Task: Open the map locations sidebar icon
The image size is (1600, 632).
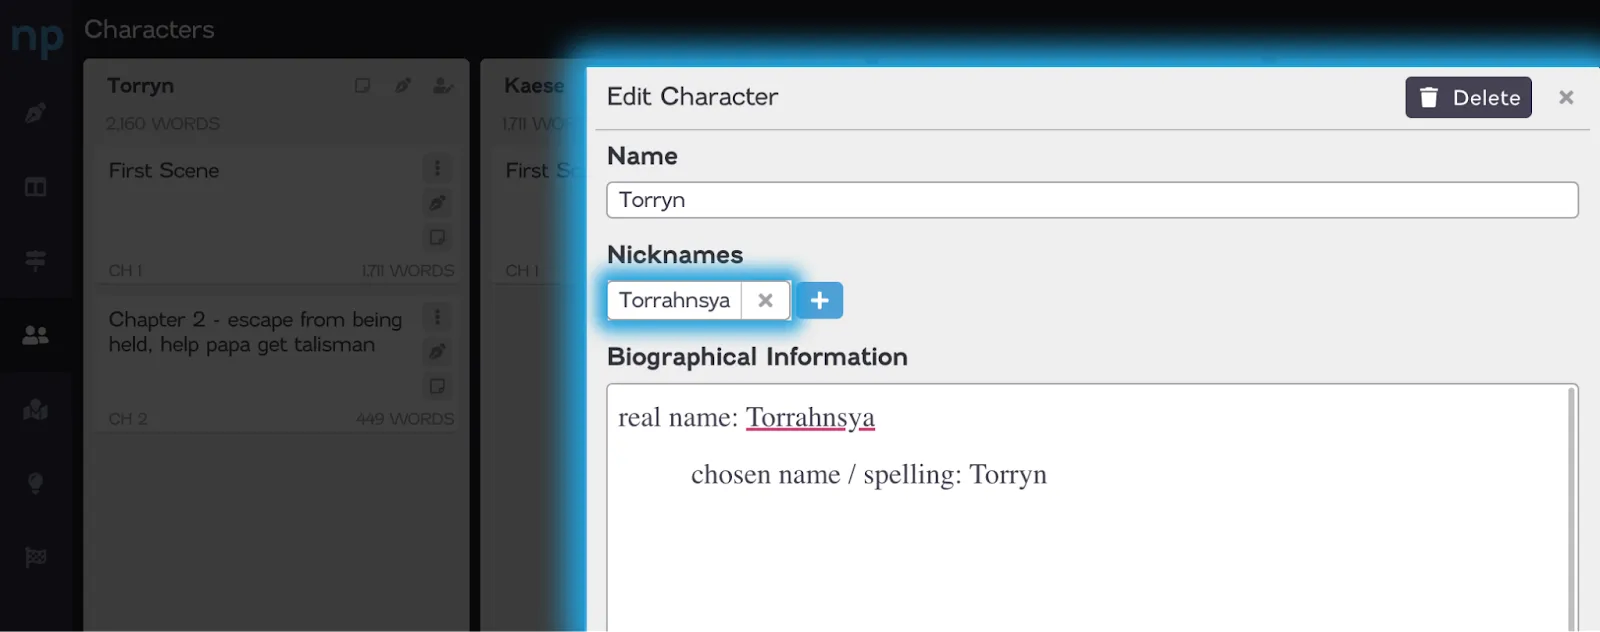Action: [36, 409]
